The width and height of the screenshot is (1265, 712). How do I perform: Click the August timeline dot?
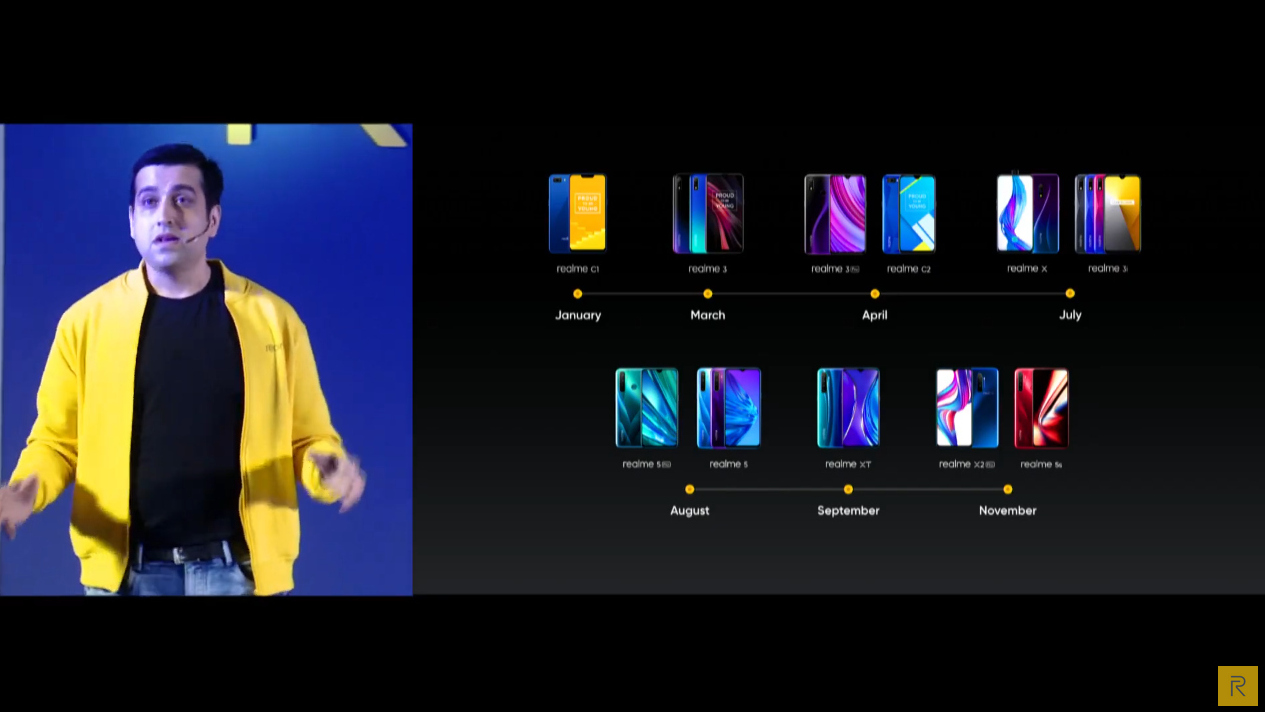(x=690, y=489)
